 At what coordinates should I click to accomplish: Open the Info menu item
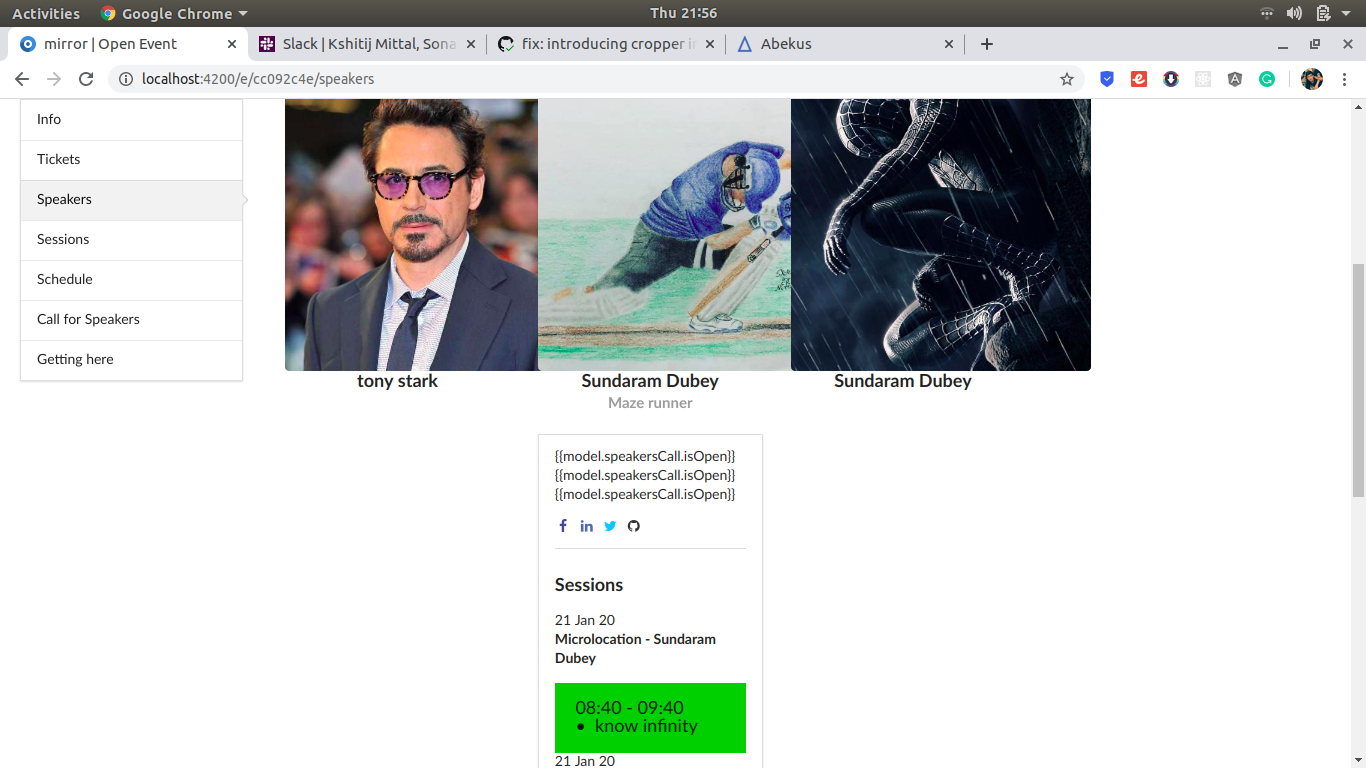[131, 120]
